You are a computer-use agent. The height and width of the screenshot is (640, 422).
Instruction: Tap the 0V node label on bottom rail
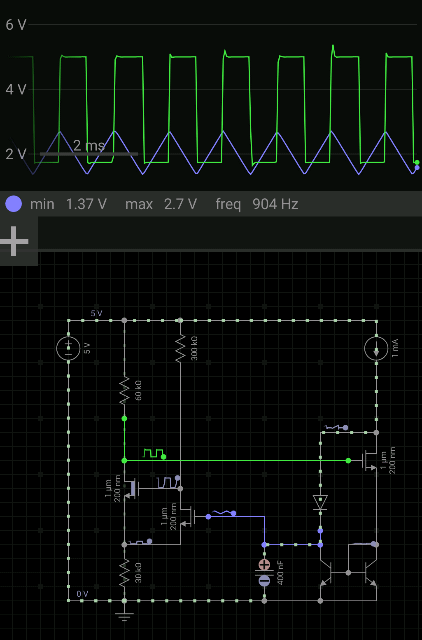82,594
